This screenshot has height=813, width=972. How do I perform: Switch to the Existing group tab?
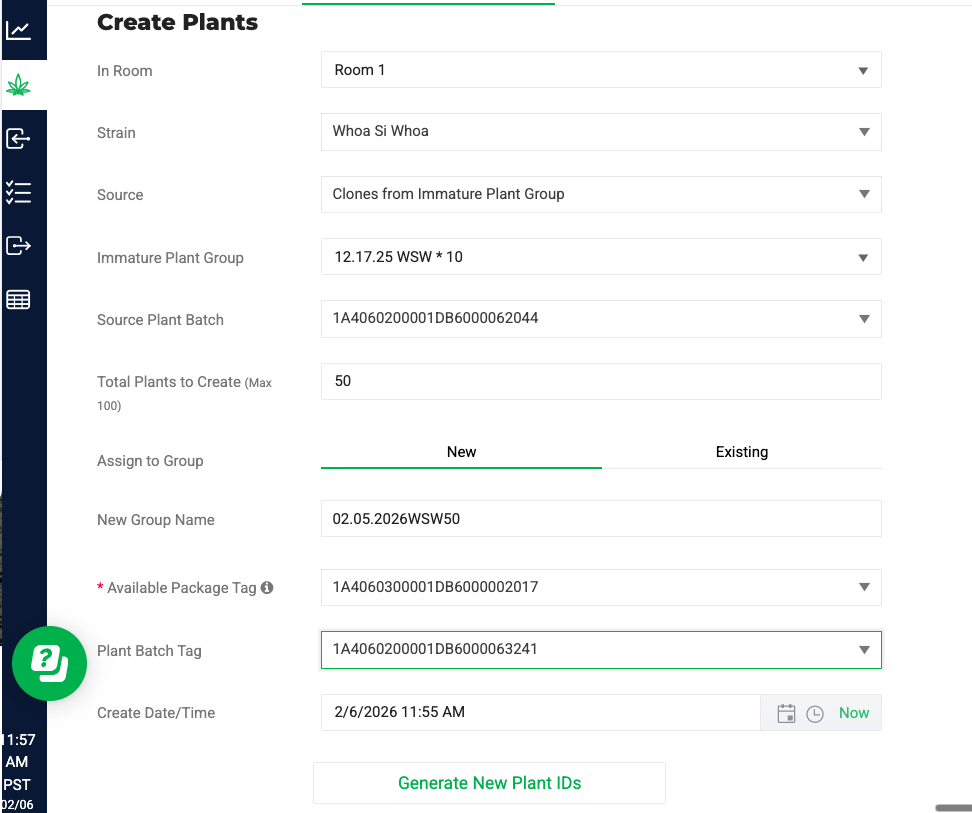coord(741,451)
